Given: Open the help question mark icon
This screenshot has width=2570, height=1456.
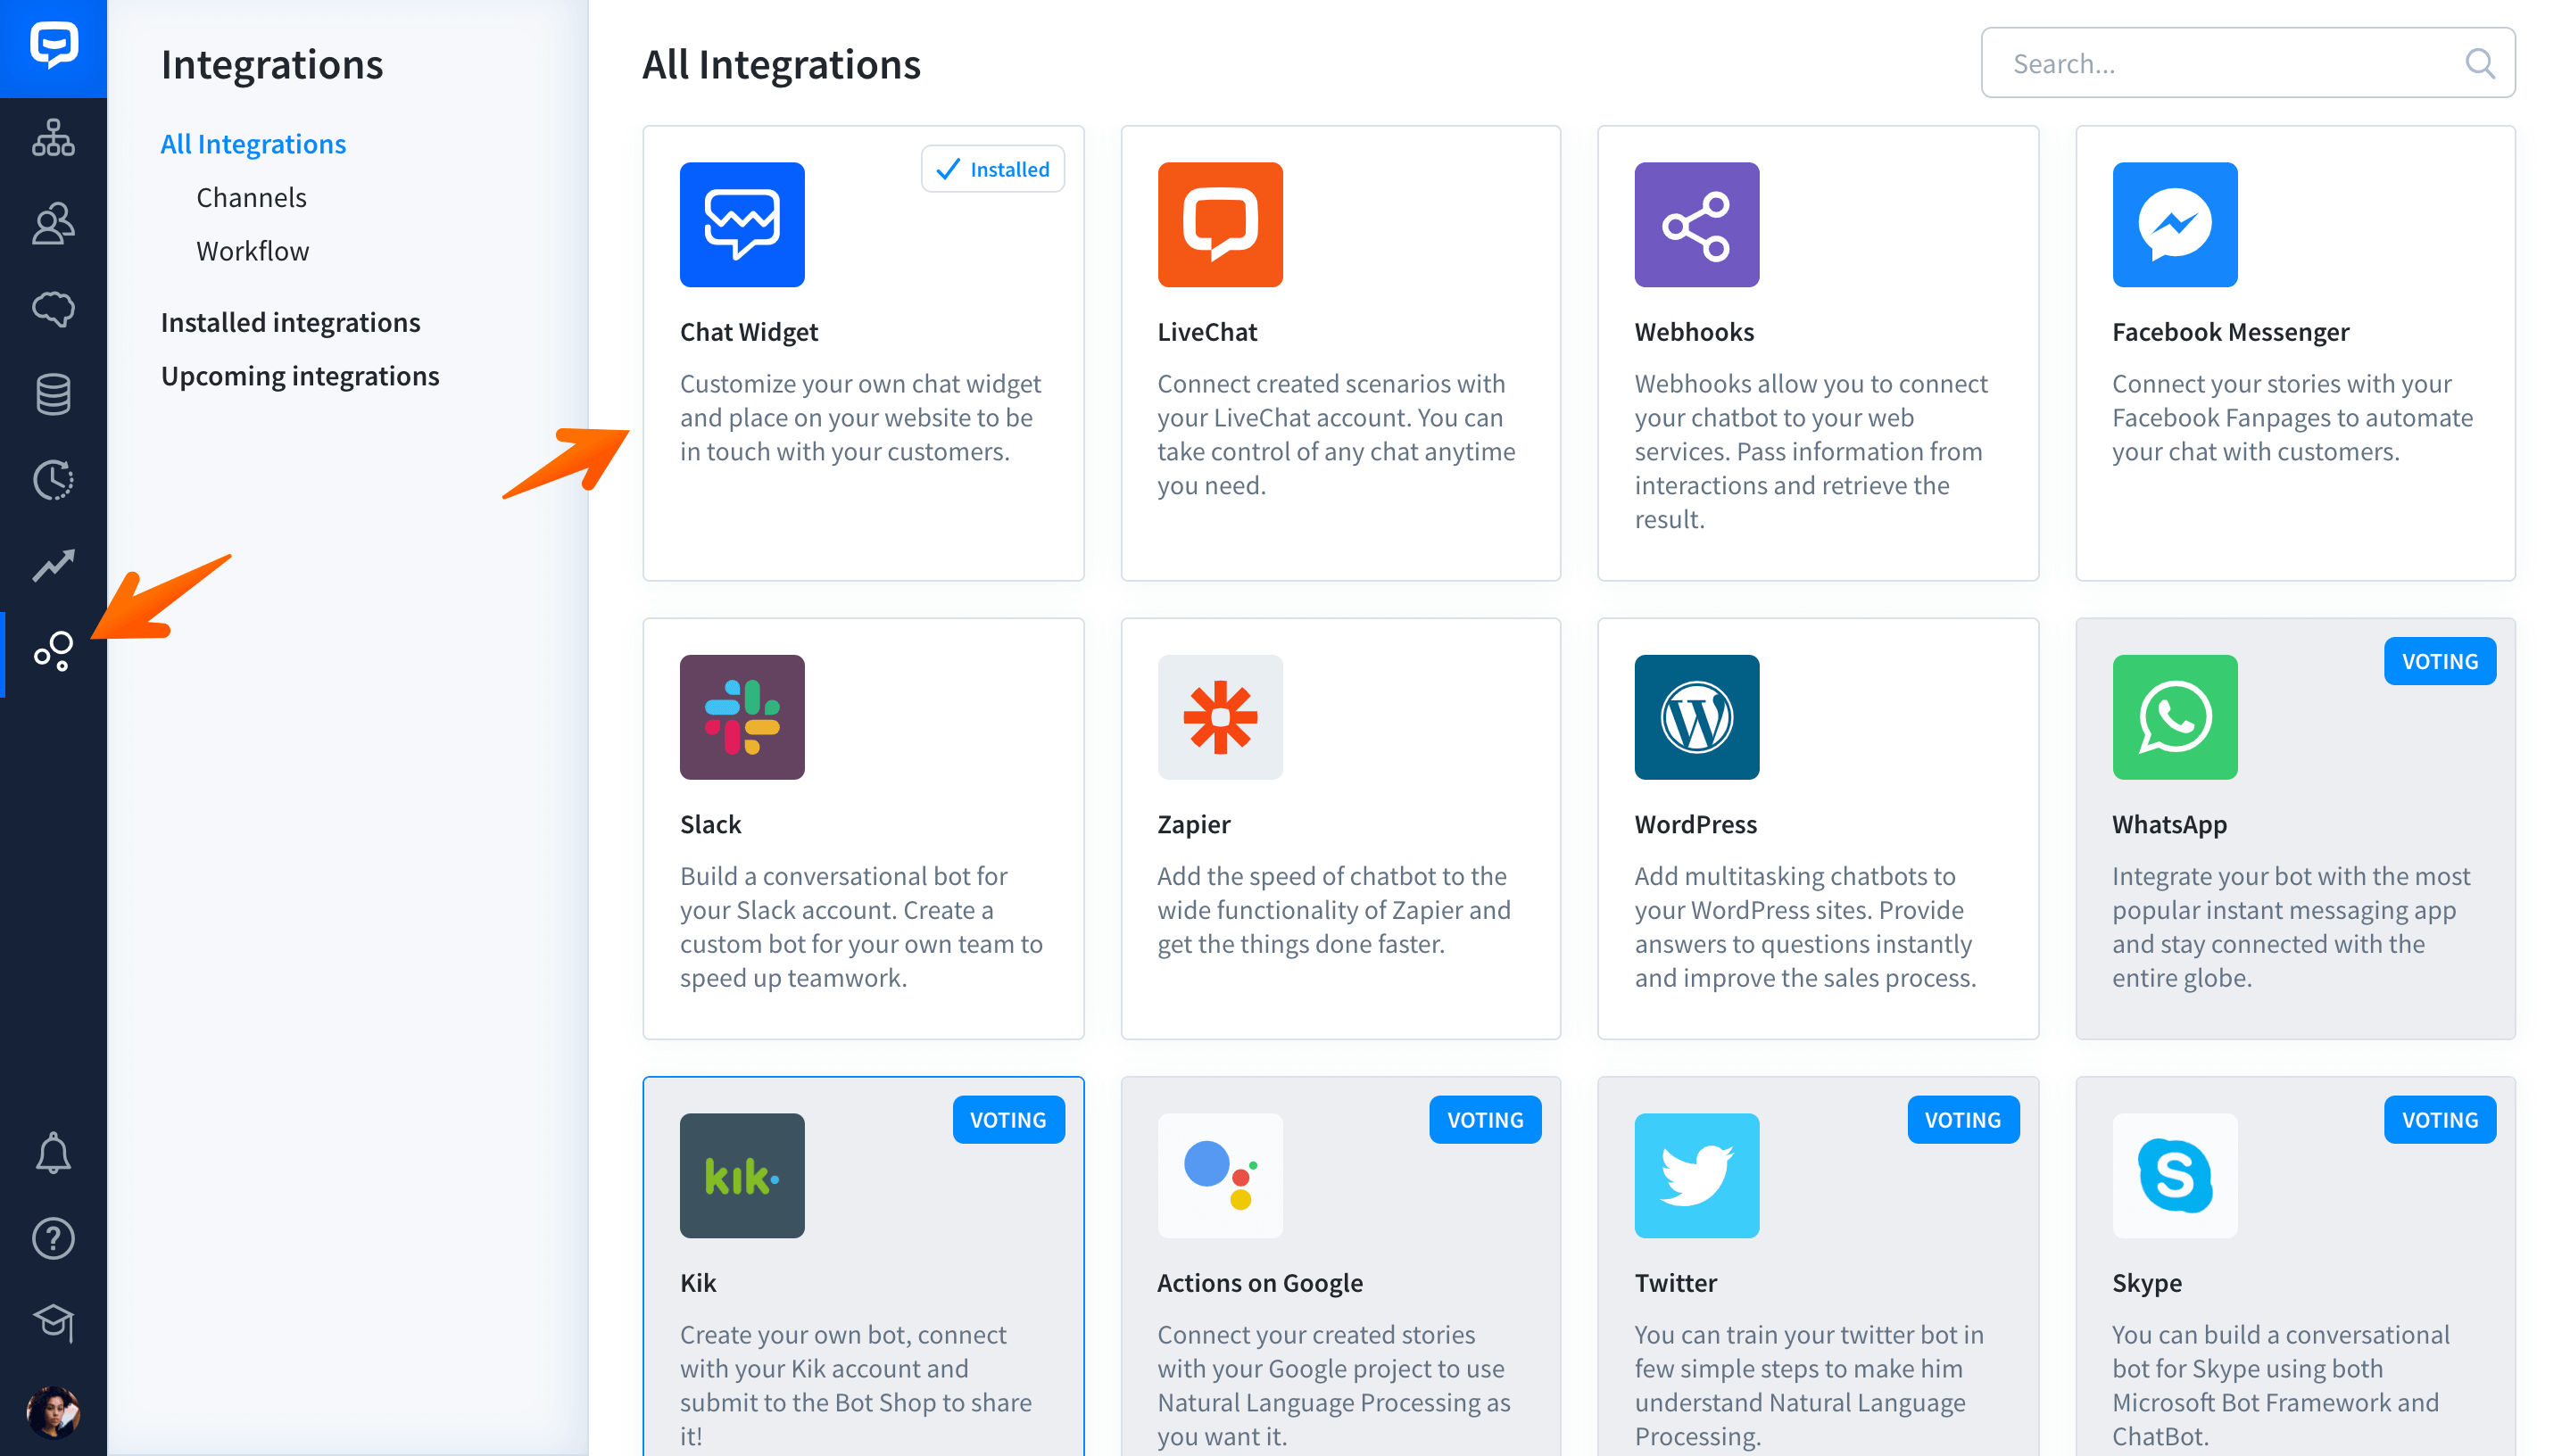Looking at the screenshot, I should [53, 1239].
